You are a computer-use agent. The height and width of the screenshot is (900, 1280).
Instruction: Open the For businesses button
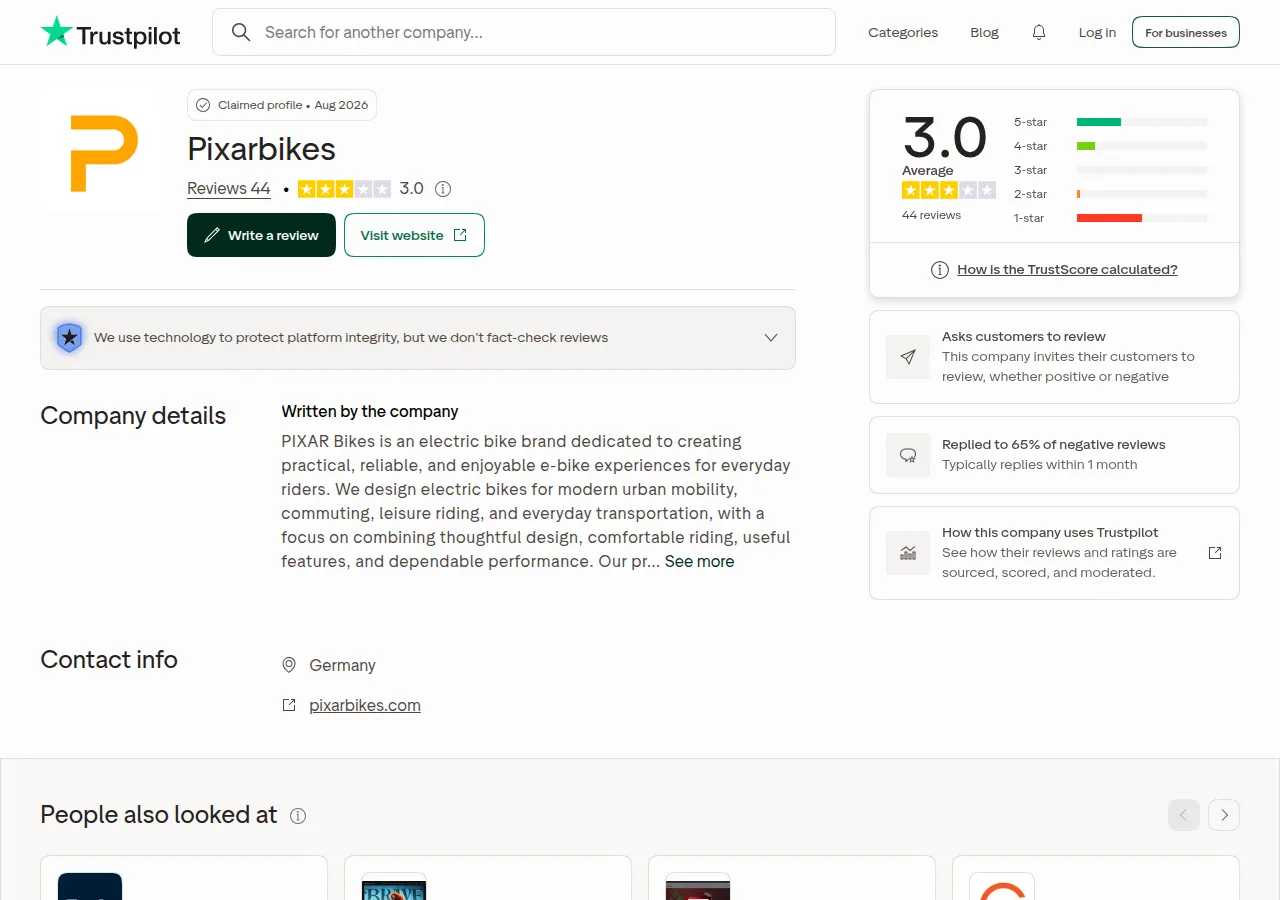pyautogui.click(x=1186, y=32)
